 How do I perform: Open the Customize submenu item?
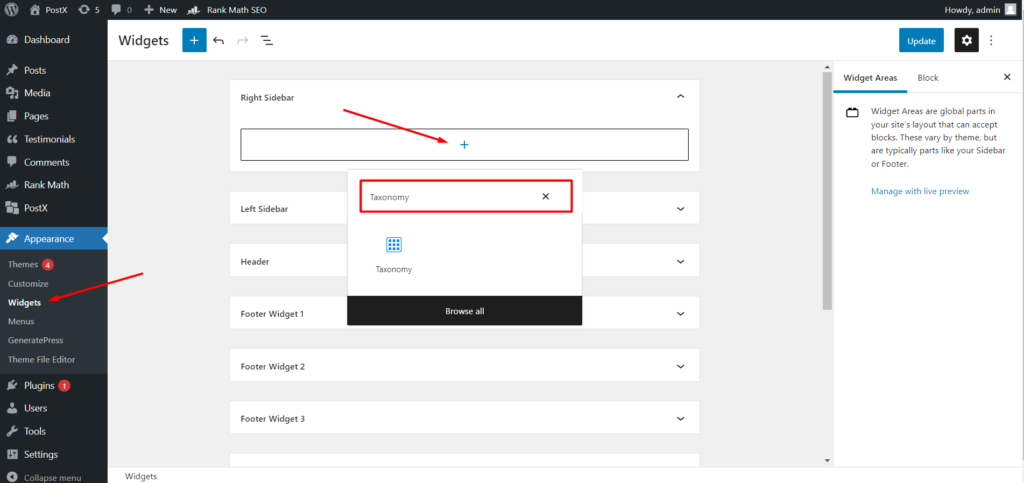pyautogui.click(x=28, y=283)
